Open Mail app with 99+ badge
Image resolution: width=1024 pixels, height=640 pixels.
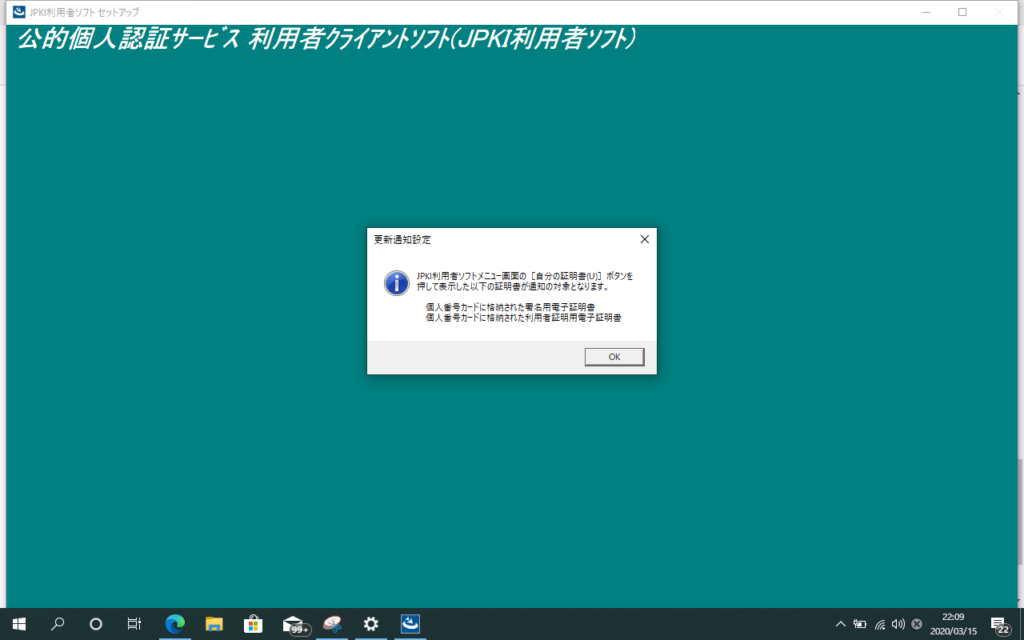(x=295, y=625)
